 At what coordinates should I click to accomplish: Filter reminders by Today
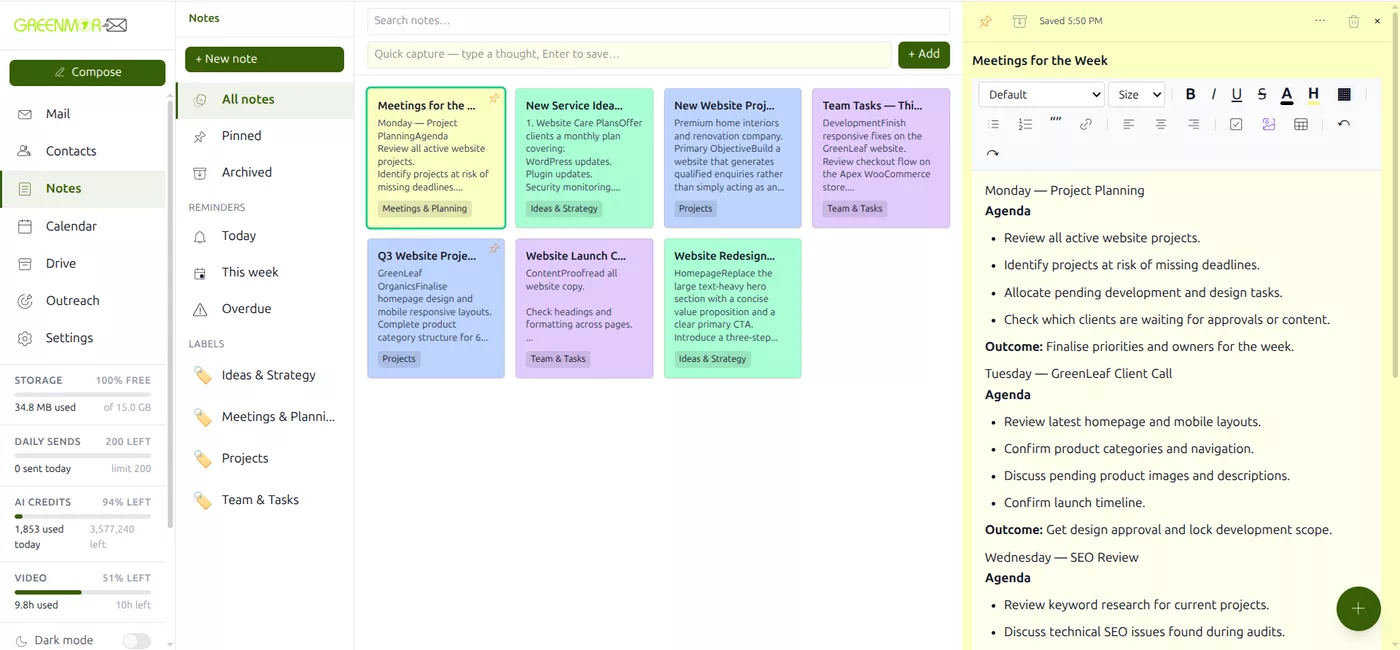pyautogui.click(x=265, y=236)
